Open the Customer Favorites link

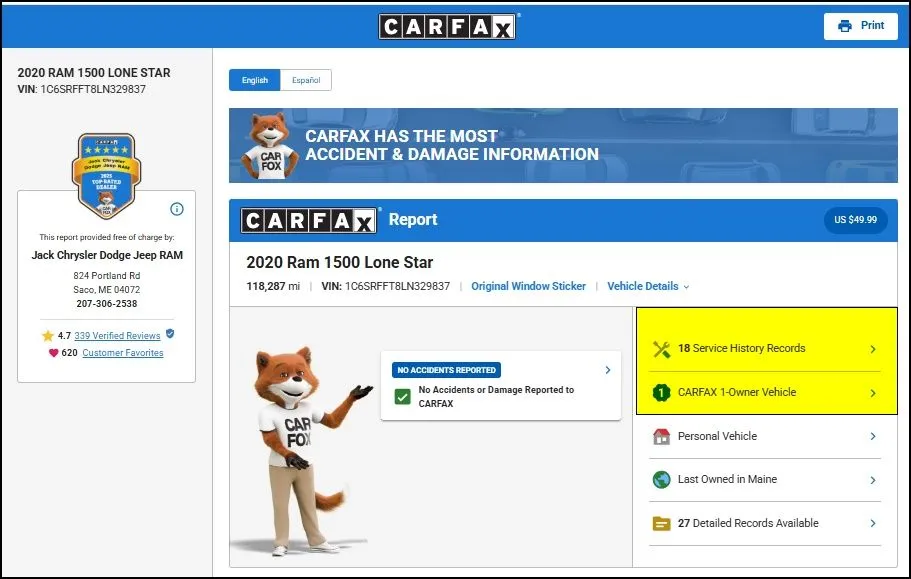(123, 353)
